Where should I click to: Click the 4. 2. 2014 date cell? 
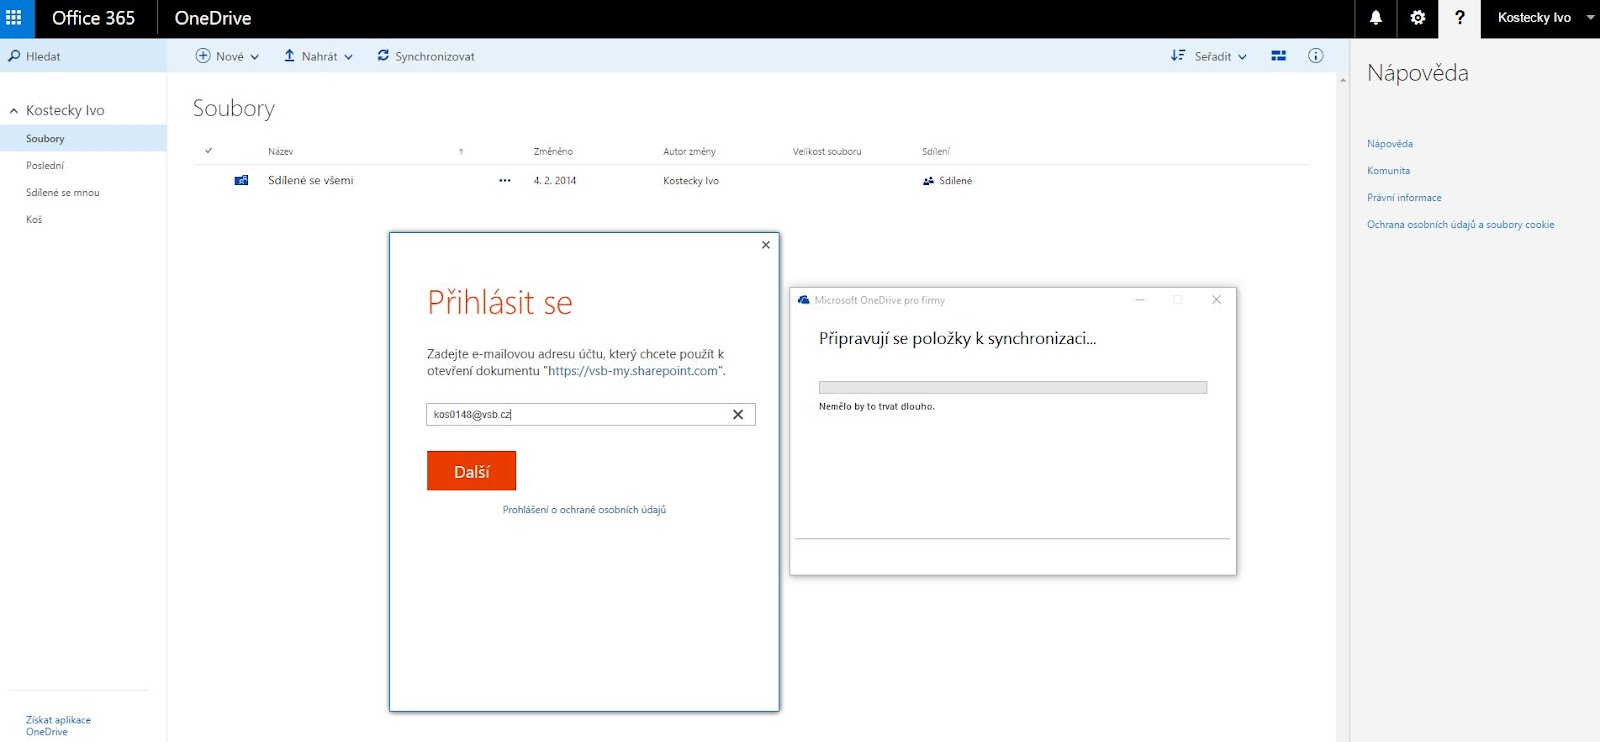pyautogui.click(x=555, y=181)
